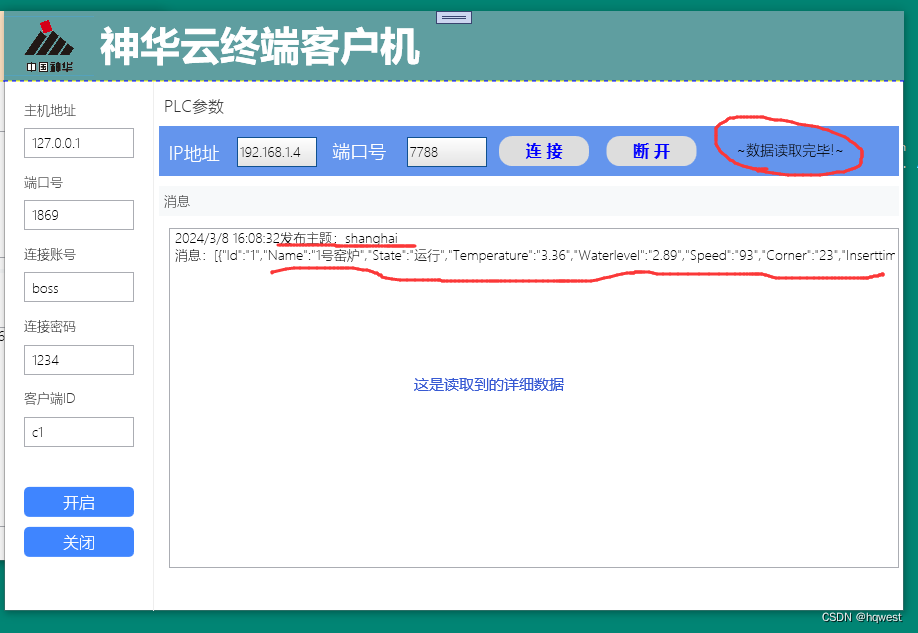The width and height of the screenshot is (918, 633).
Task: Click the grip handle at top center
Action: tap(454, 18)
